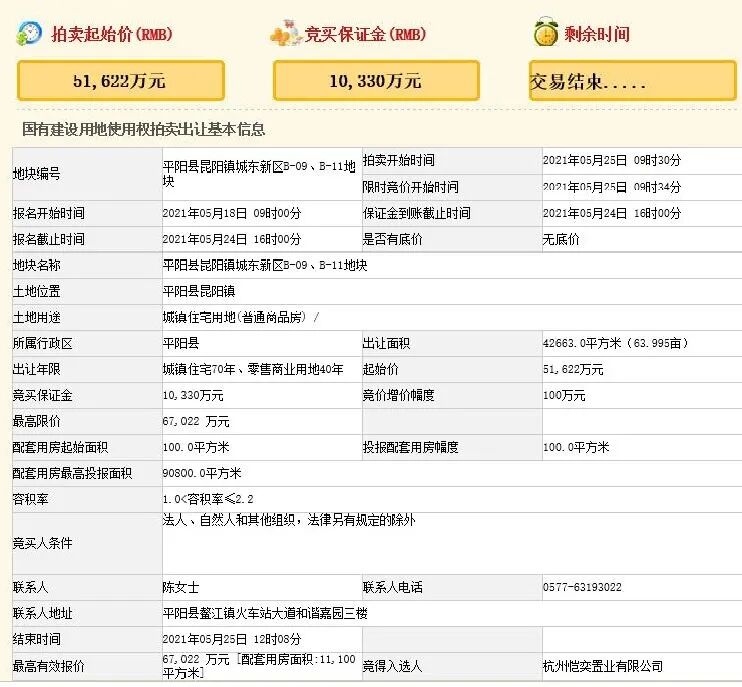Screen dimensions: 742x687
Task: Click time value 2021年05月25日 09时34分
Action: pos(612,187)
